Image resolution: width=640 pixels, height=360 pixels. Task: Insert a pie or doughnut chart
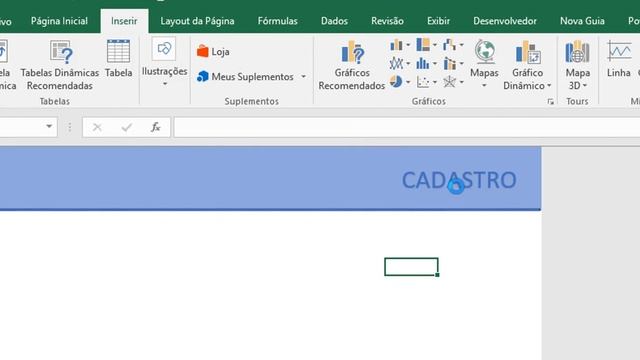click(x=396, y=82)
